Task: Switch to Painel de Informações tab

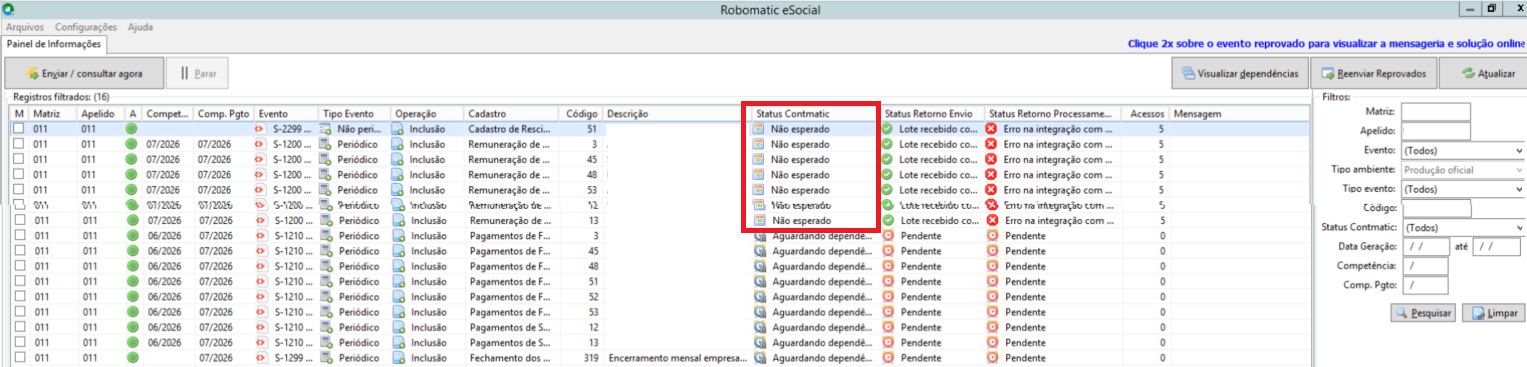Action: [53, 44]
